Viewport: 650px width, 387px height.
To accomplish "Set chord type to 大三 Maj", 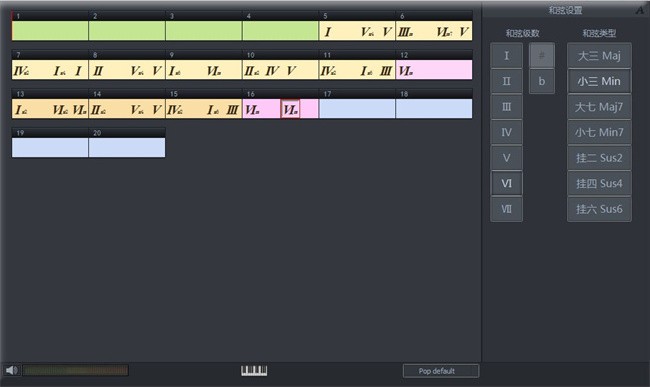I will click(x=599, y=56).
